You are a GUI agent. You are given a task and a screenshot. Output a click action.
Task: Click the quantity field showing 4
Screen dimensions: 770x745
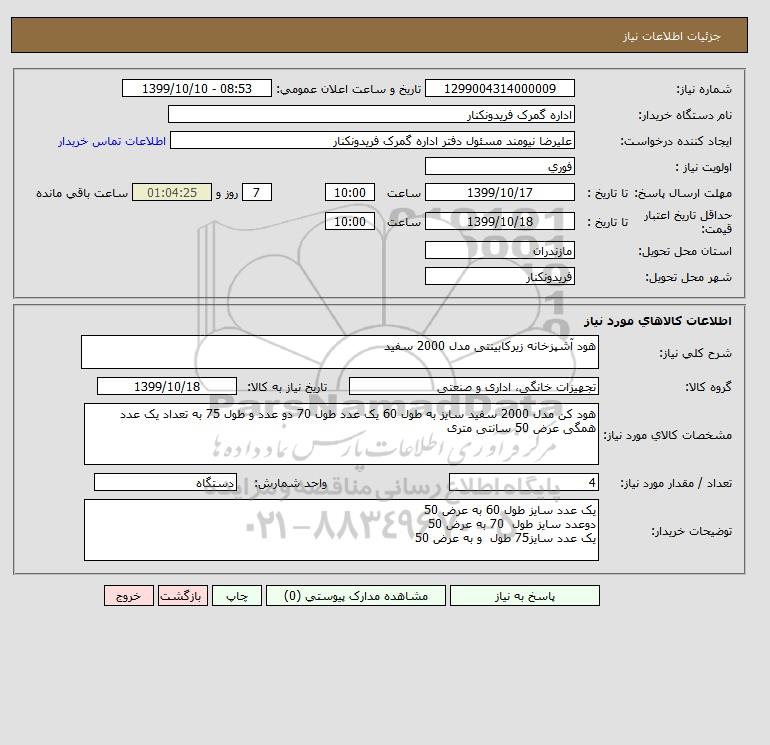523,482
